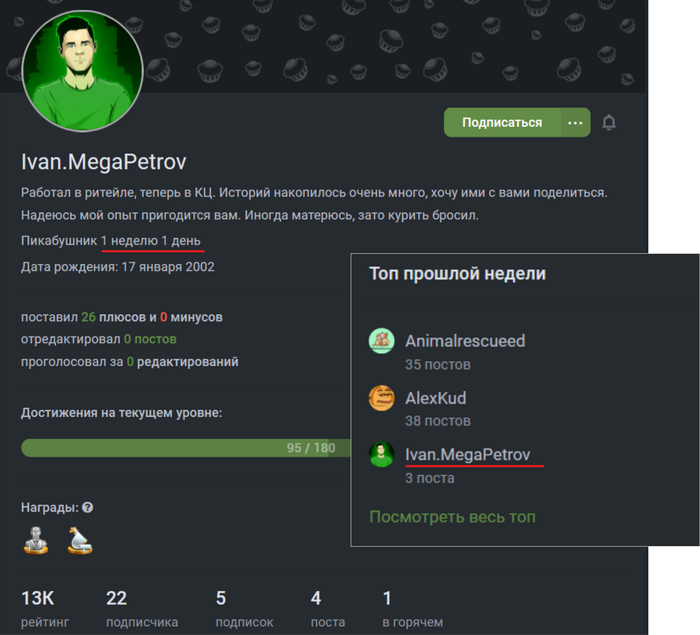Open the 1 в горячем counter

coord(412,609)
